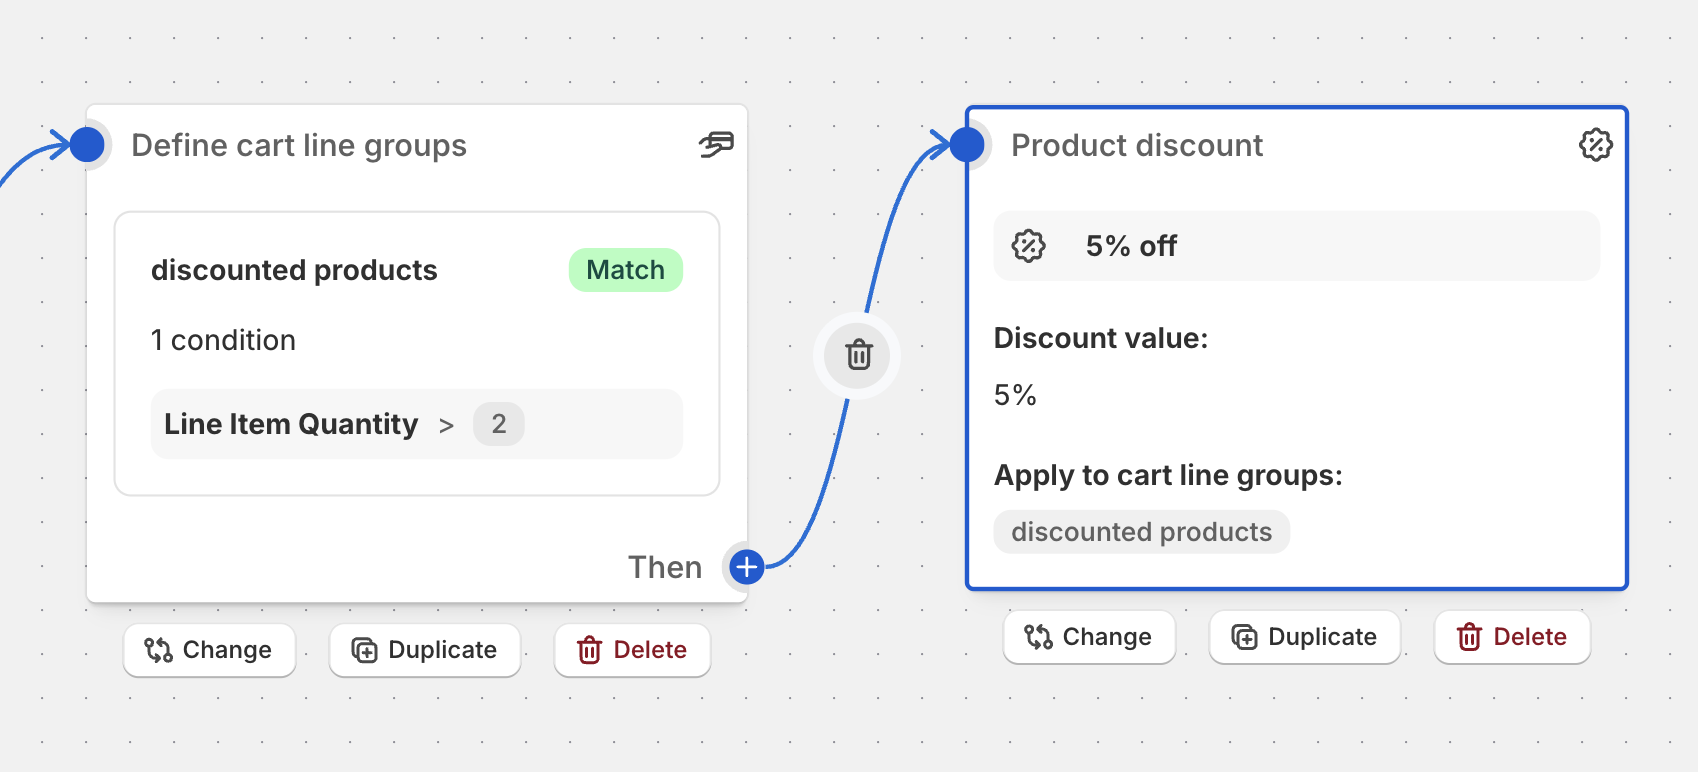Click the Product discount node title
1698x772 pixels.
[1137, 145]
